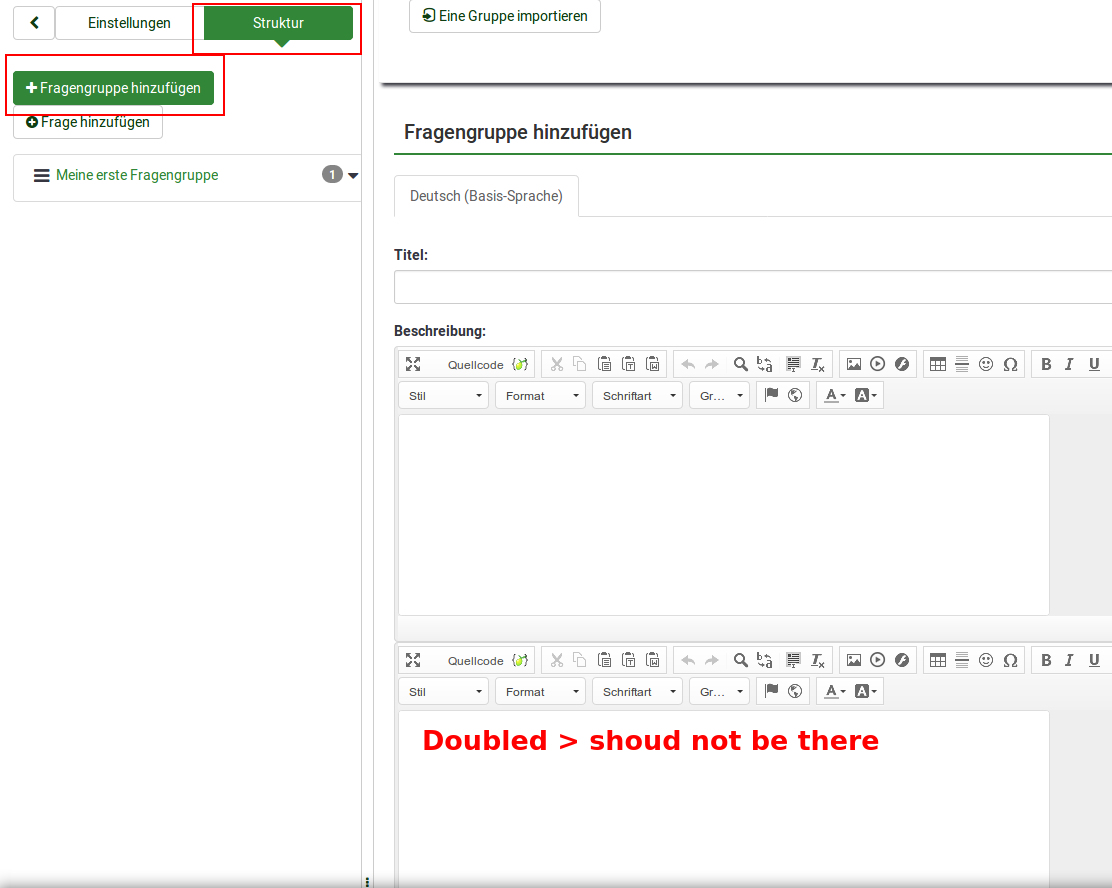
Task: Open the Format dropdown in upper editor
Action: (541, 396)
